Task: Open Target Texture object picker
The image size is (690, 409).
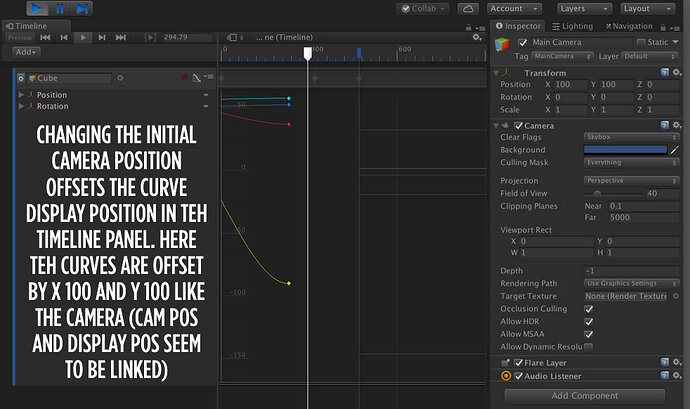Action: pos(675,296)
